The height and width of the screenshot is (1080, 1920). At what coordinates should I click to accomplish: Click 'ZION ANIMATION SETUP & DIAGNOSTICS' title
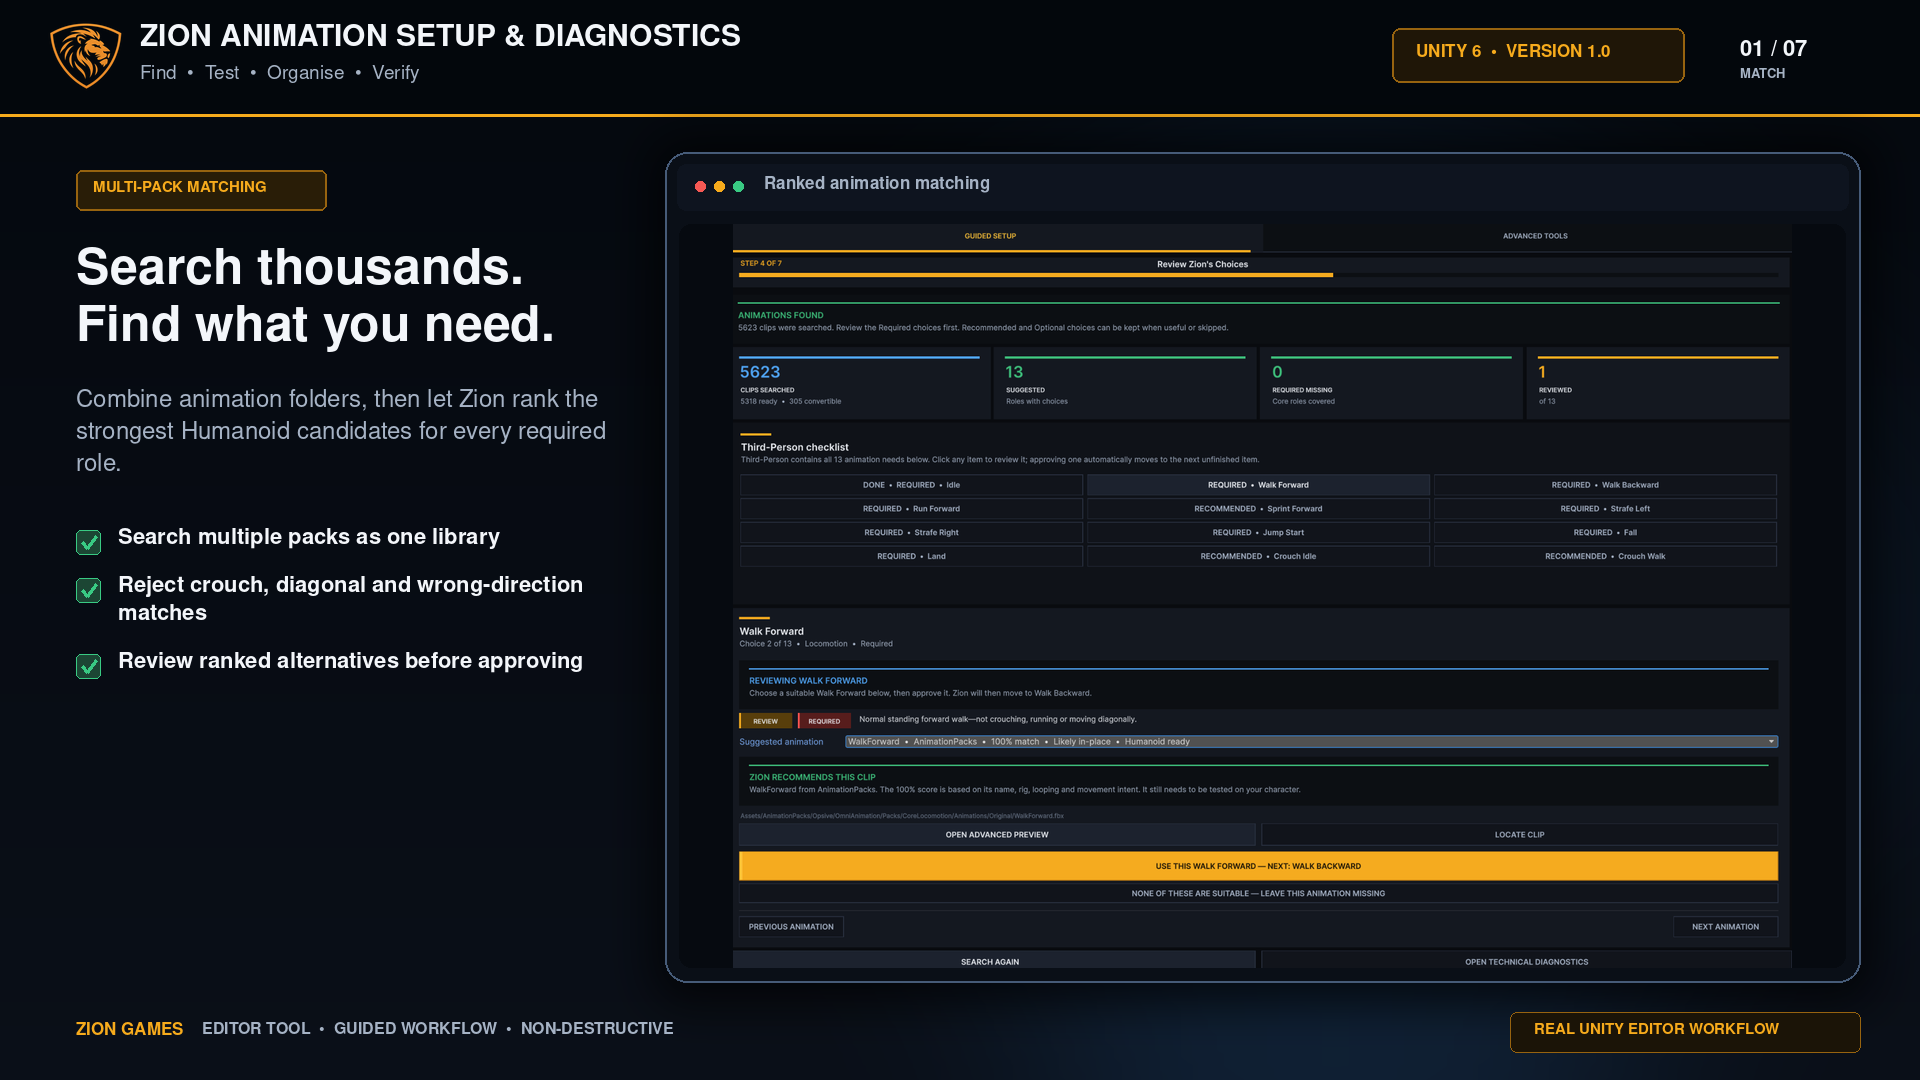[440, 36]
